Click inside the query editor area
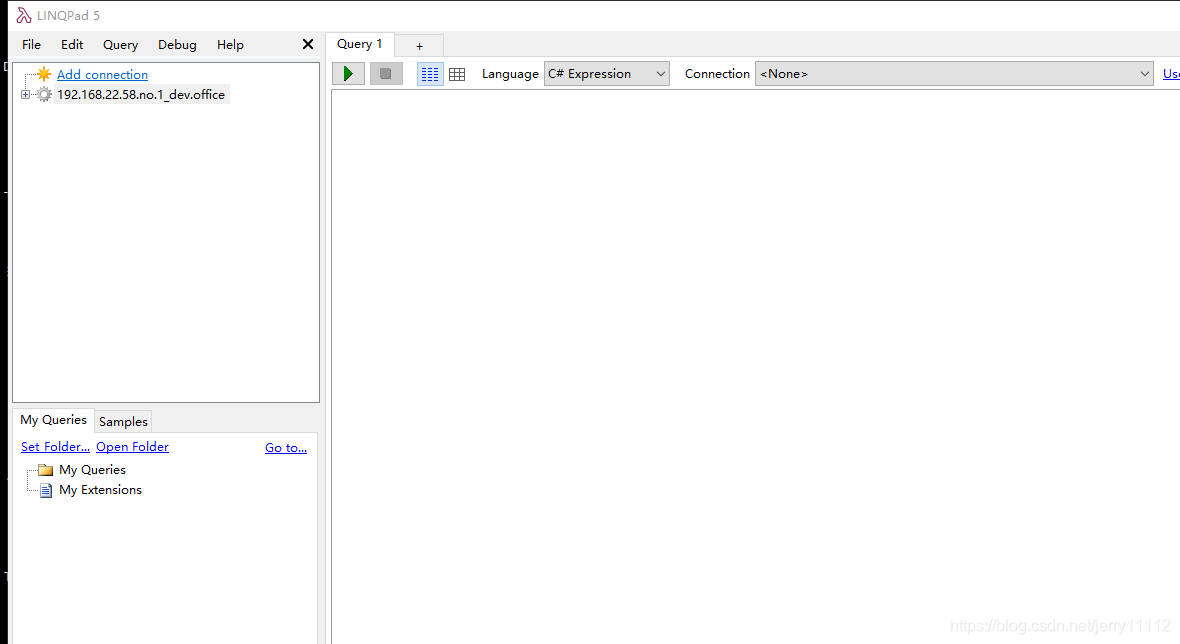This screenshot has width=1180, height=644. pyautogui.click(x=756, y=366)
